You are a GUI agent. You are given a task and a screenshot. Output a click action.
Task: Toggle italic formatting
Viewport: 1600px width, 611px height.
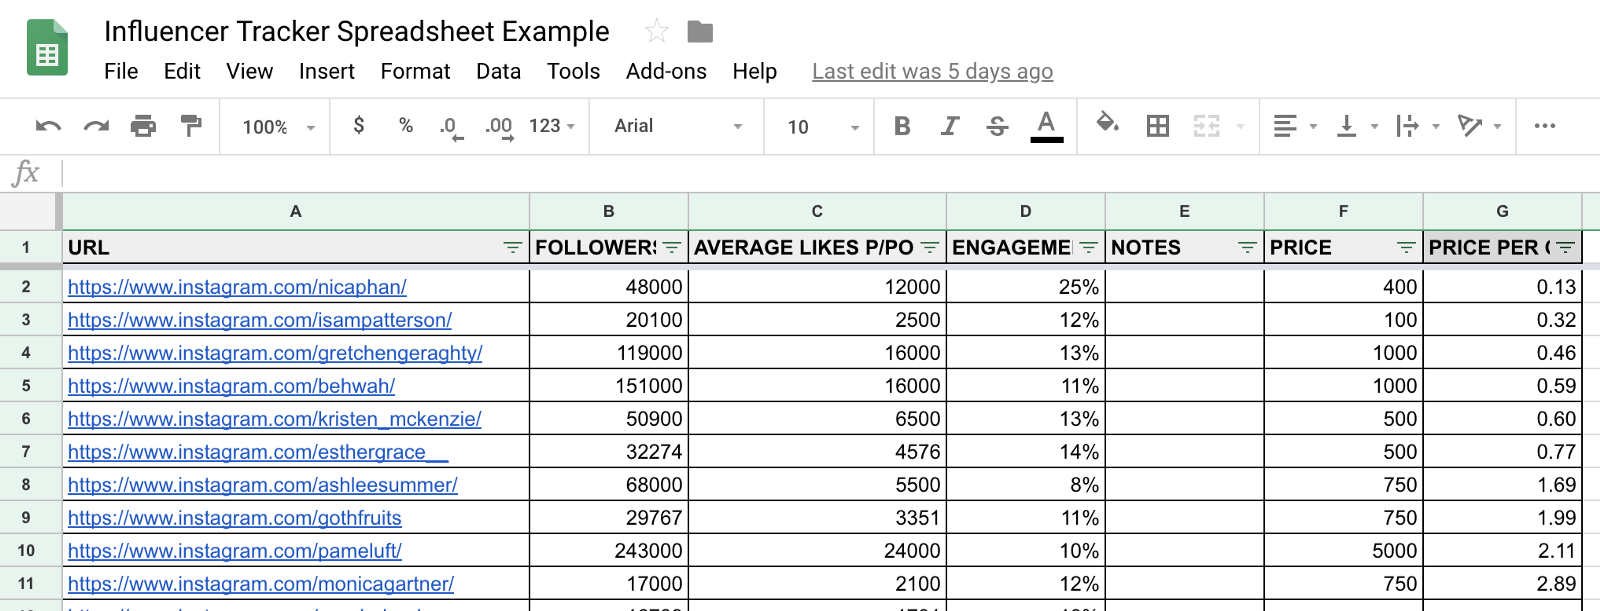[949, 126]
